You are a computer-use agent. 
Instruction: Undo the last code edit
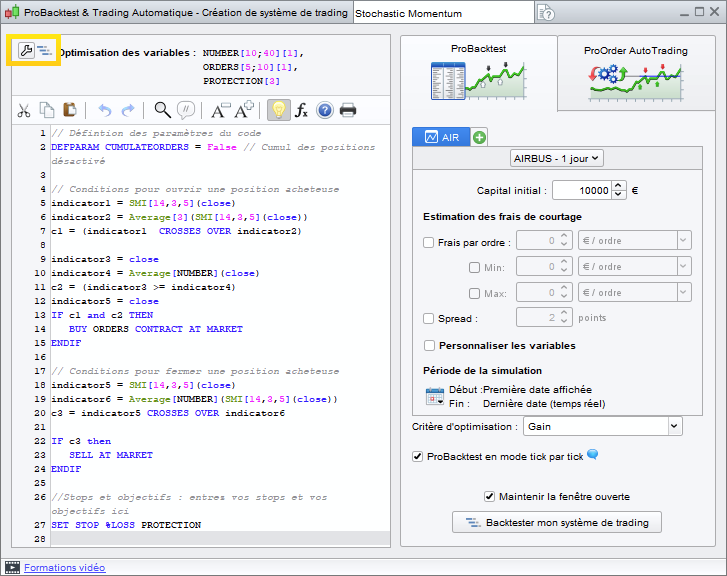click(x=104, y=110)
